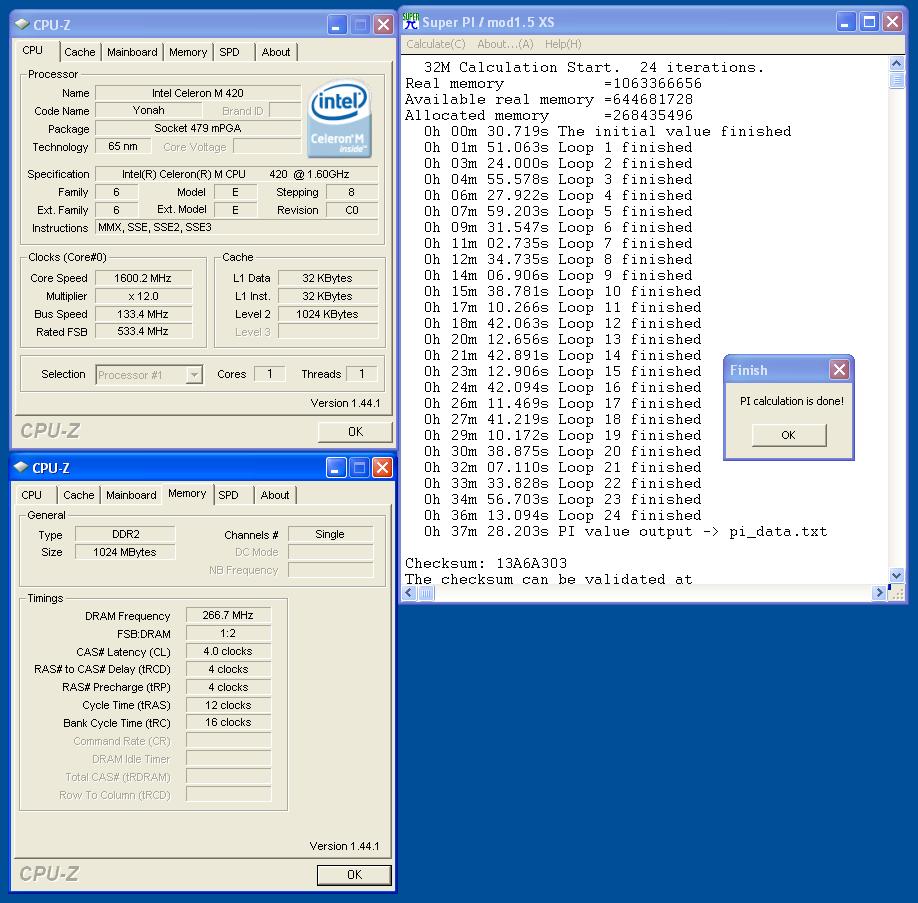Switch to Cache tab in top CPU-Z
918x903 pixels.
[x=80, y=52]
